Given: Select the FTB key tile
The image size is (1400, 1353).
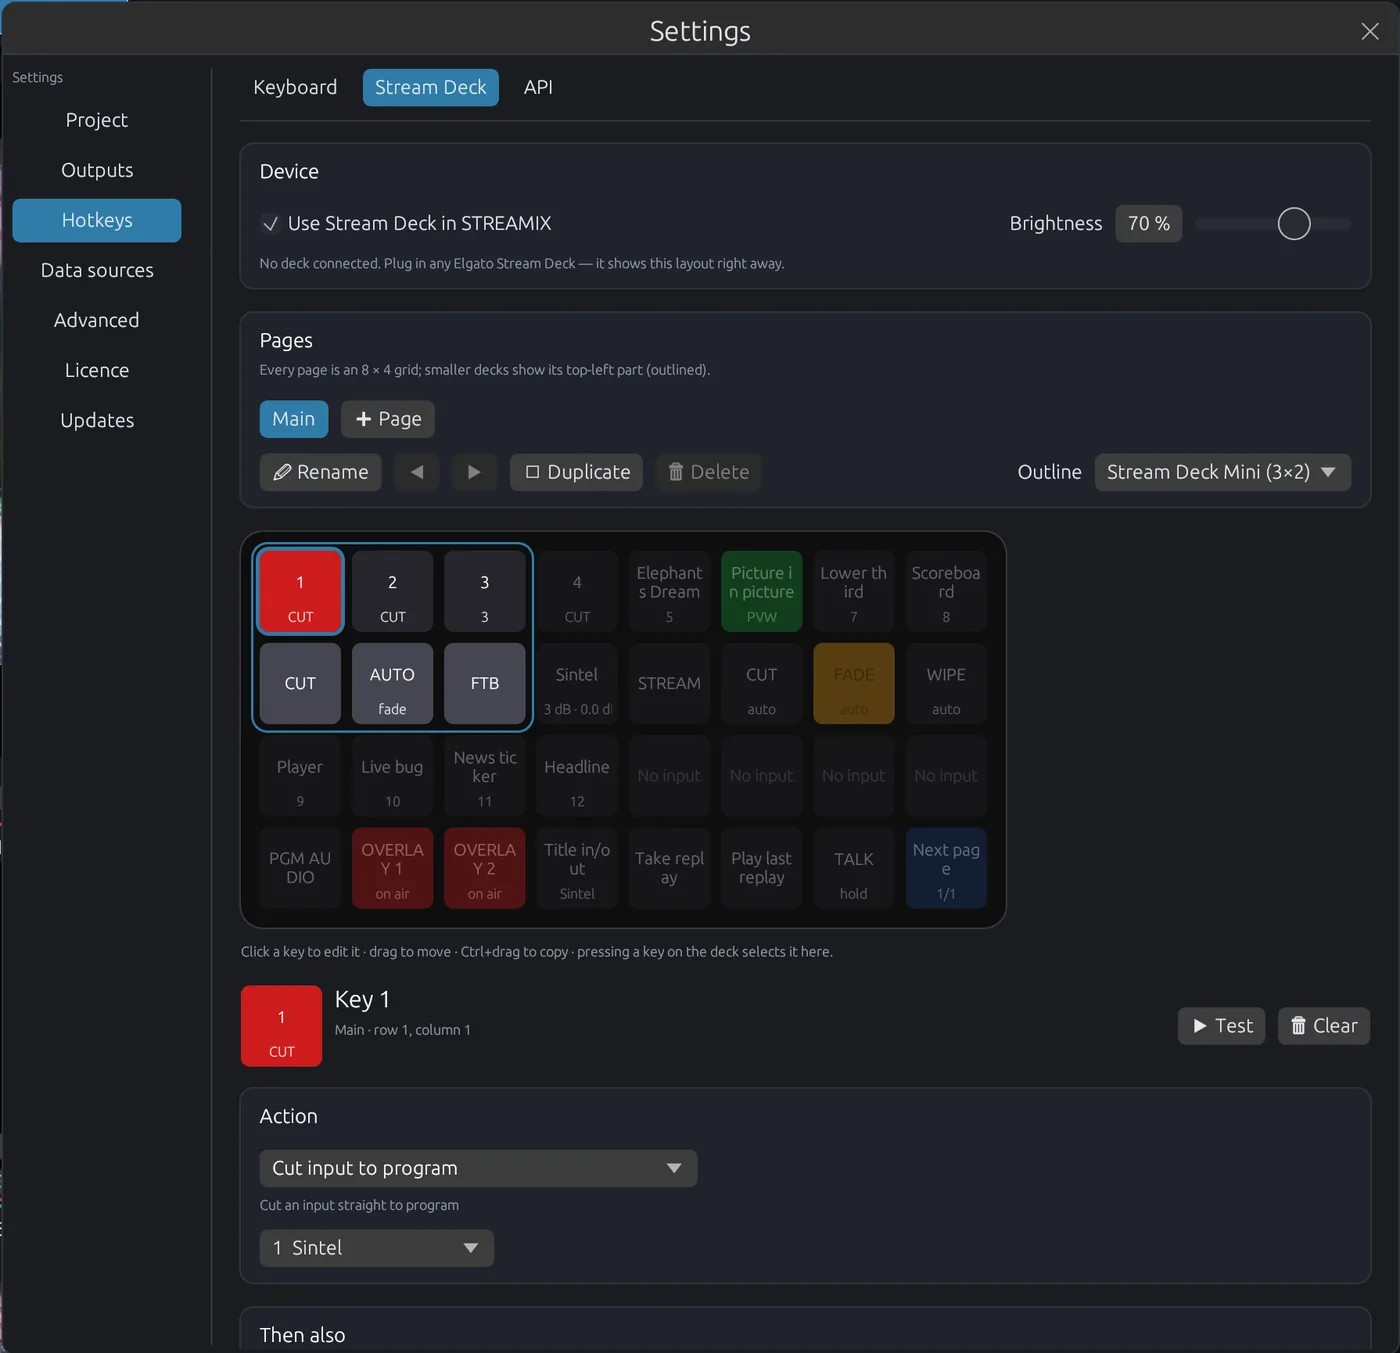Looking at the screenshot, I should [x=485, y=683].
